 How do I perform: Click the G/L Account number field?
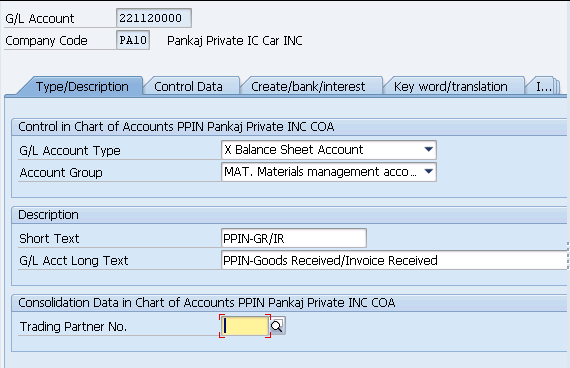click(x=154, y=18)
